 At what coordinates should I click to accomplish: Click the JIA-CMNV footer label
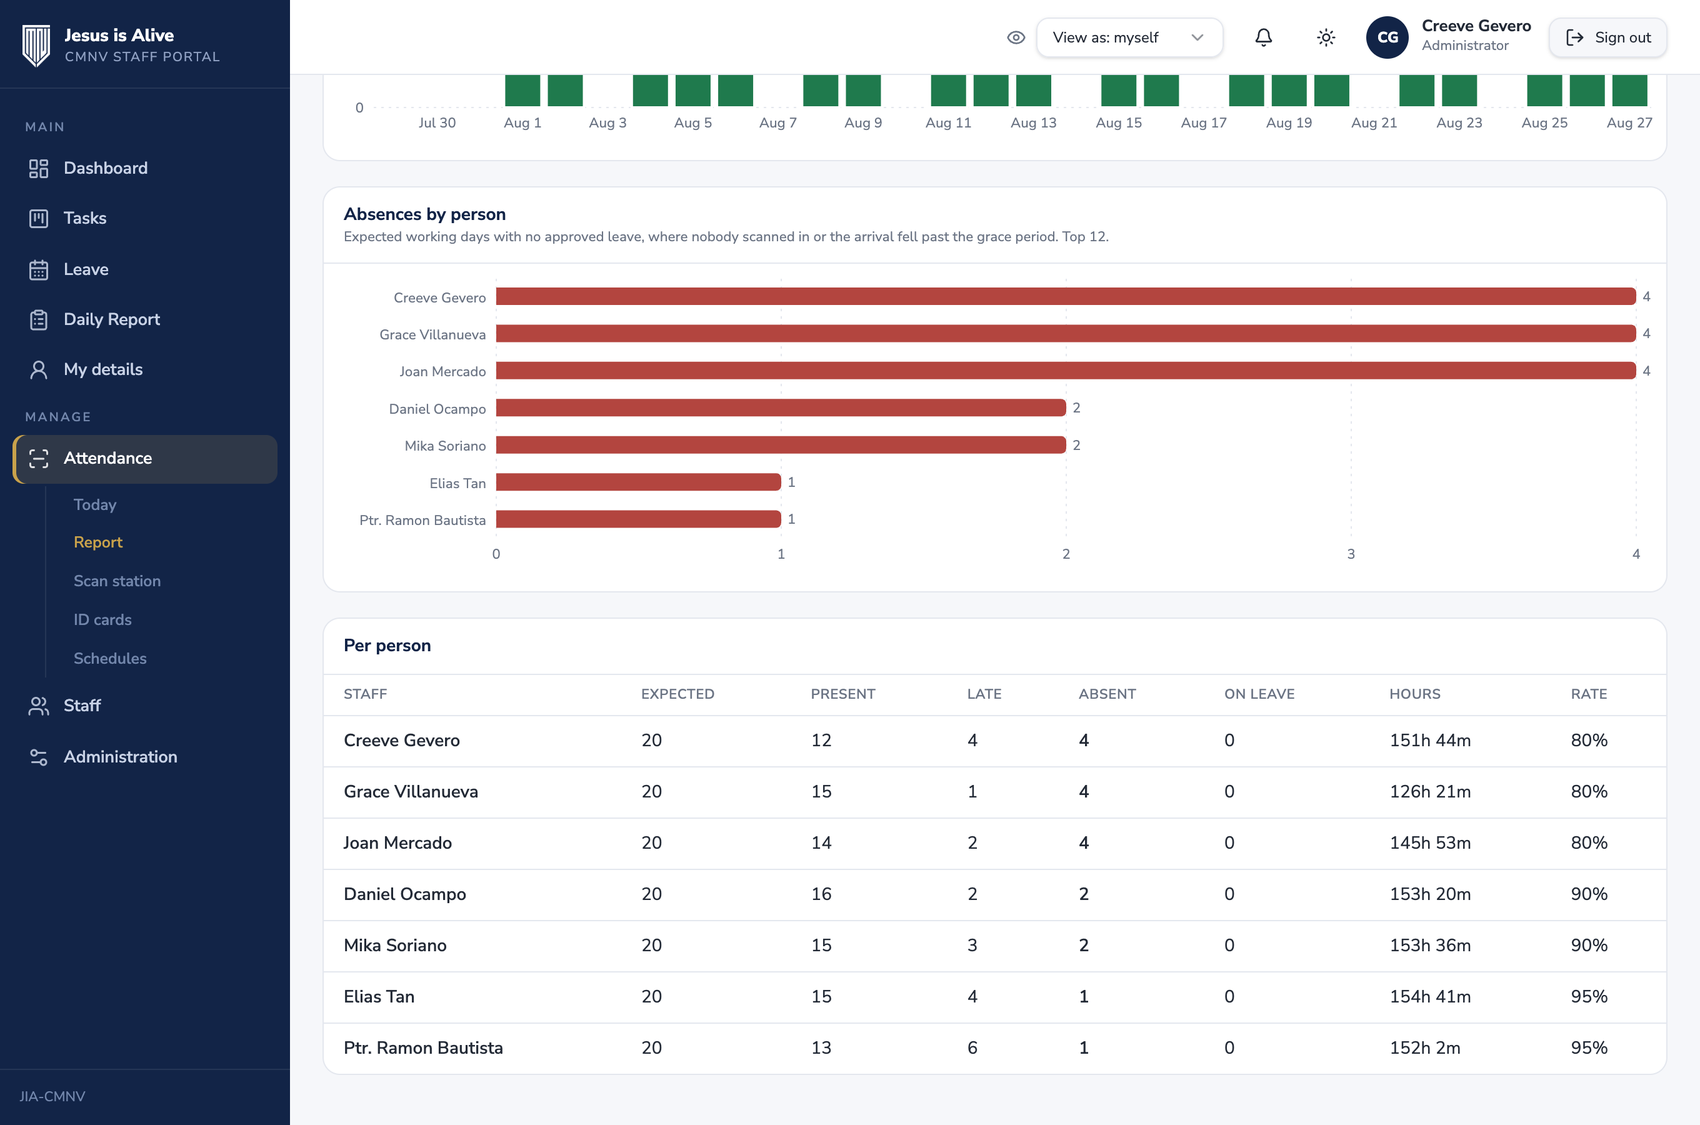[x=52, y=1097]
